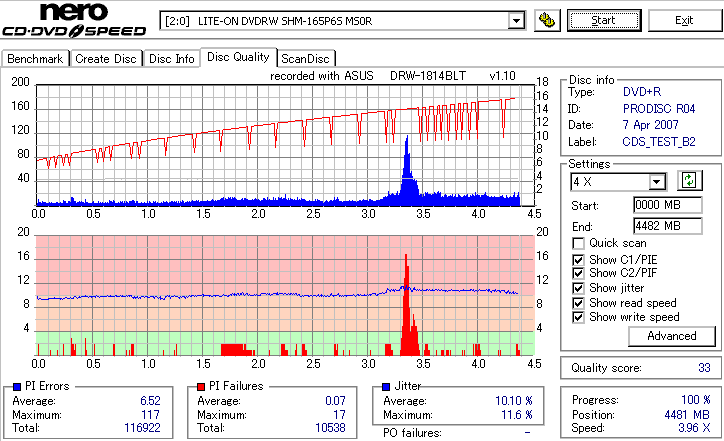Click the blue Jitter legend square
This screenshot has width=724, height=441.
point(386,387)
